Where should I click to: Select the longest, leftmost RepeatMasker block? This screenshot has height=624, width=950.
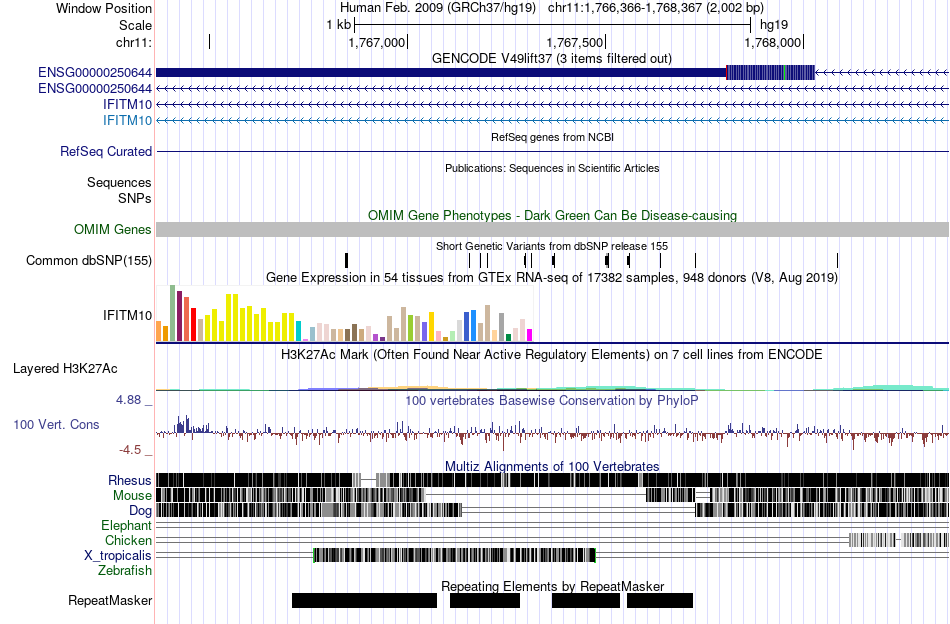click(x=364, y=601)
